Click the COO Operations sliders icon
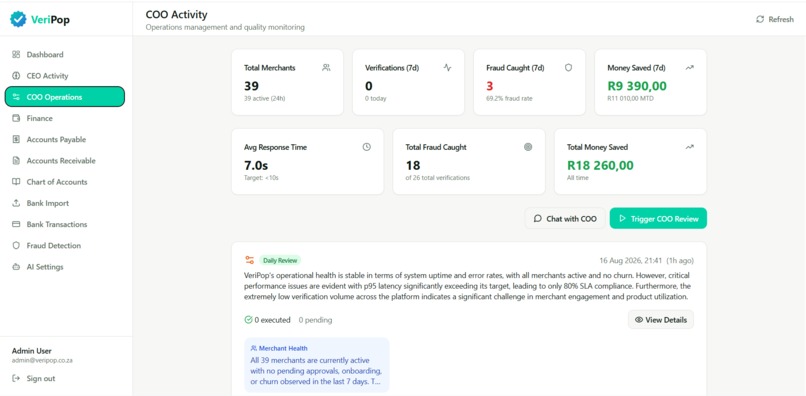Viewport: 806px width, 396px height. [x=16, y=97]
